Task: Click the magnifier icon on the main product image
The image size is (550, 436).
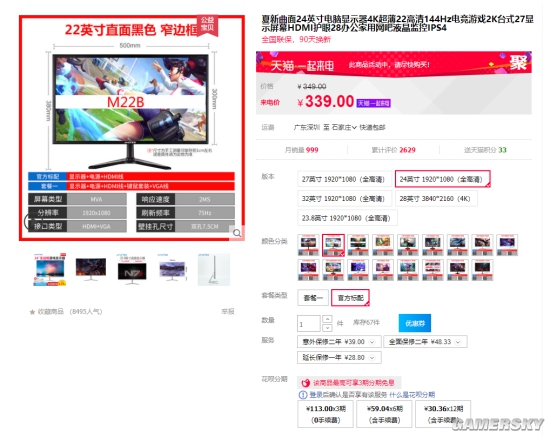Action: (x=237, y=233)
